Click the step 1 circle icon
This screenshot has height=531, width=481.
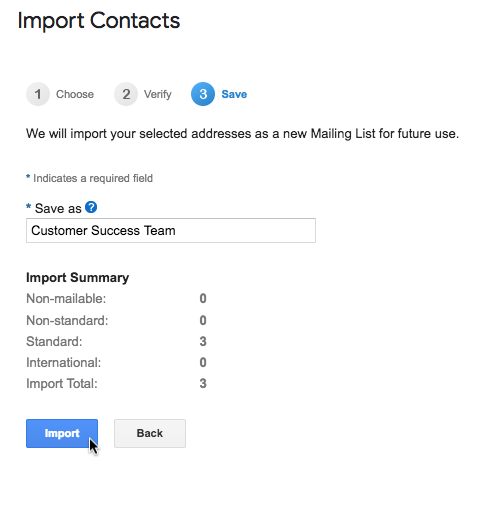(x=38, y=94)
